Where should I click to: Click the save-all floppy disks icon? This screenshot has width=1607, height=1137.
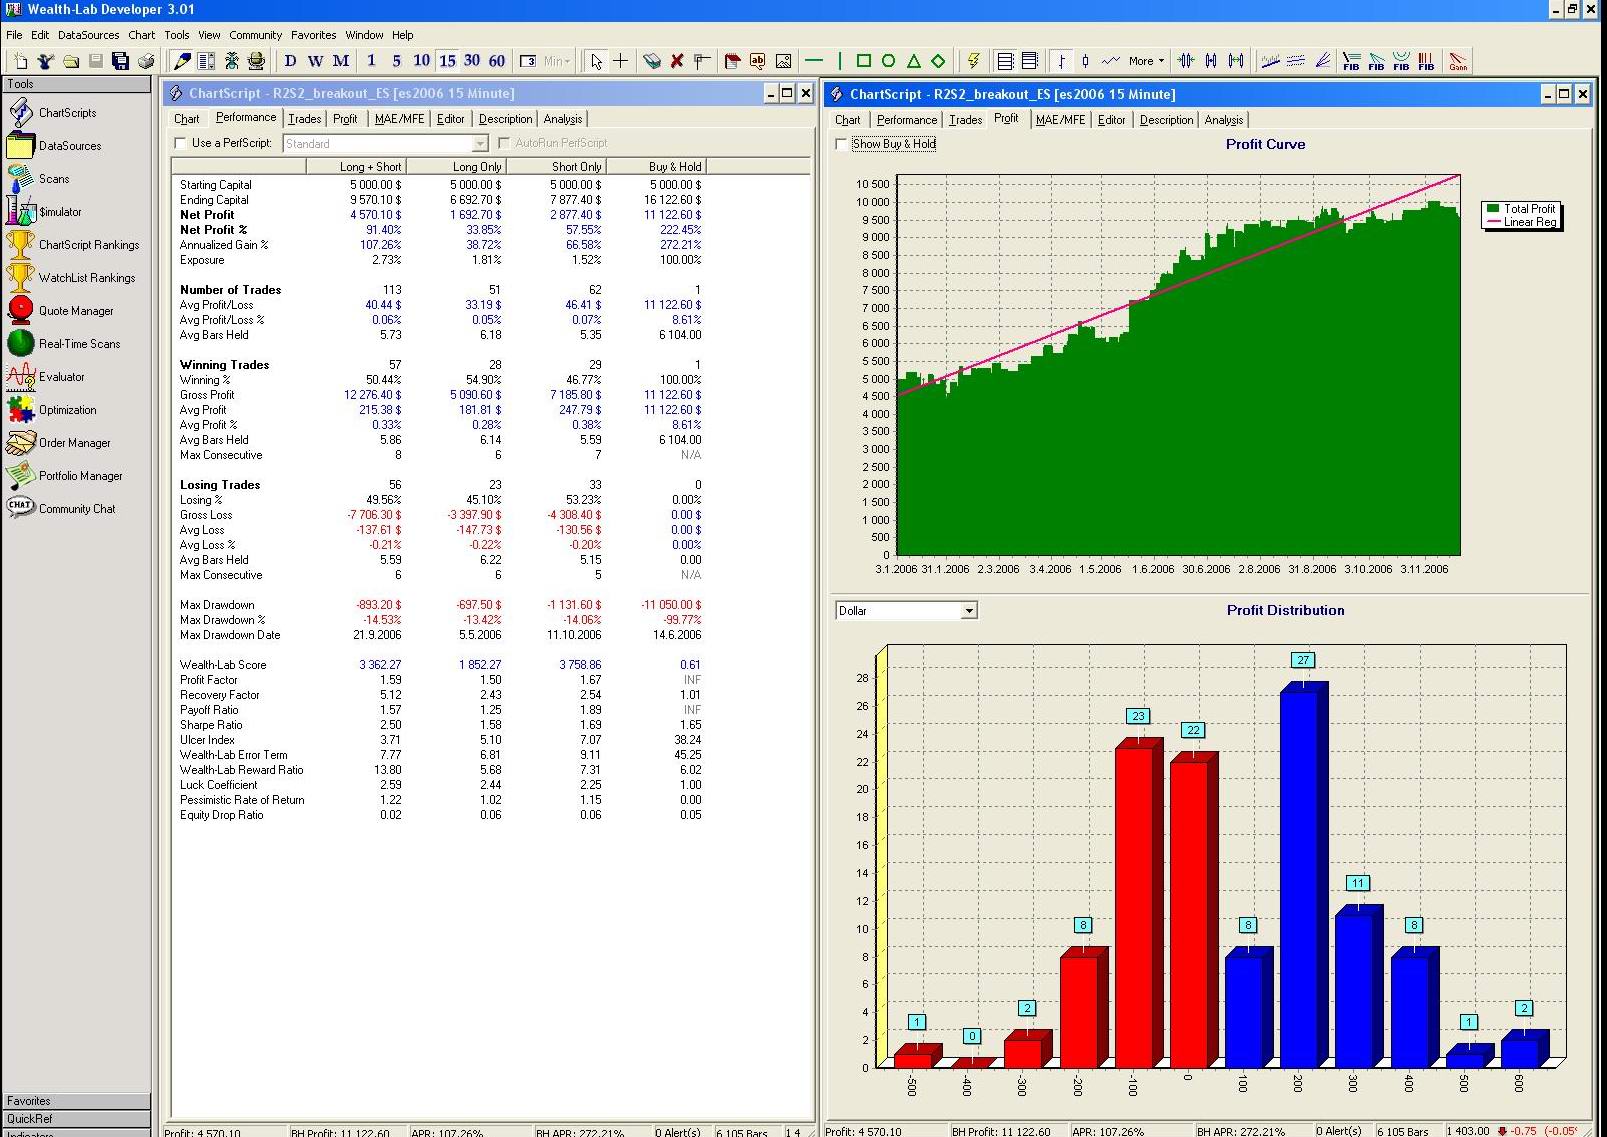(x=121, y=61)
